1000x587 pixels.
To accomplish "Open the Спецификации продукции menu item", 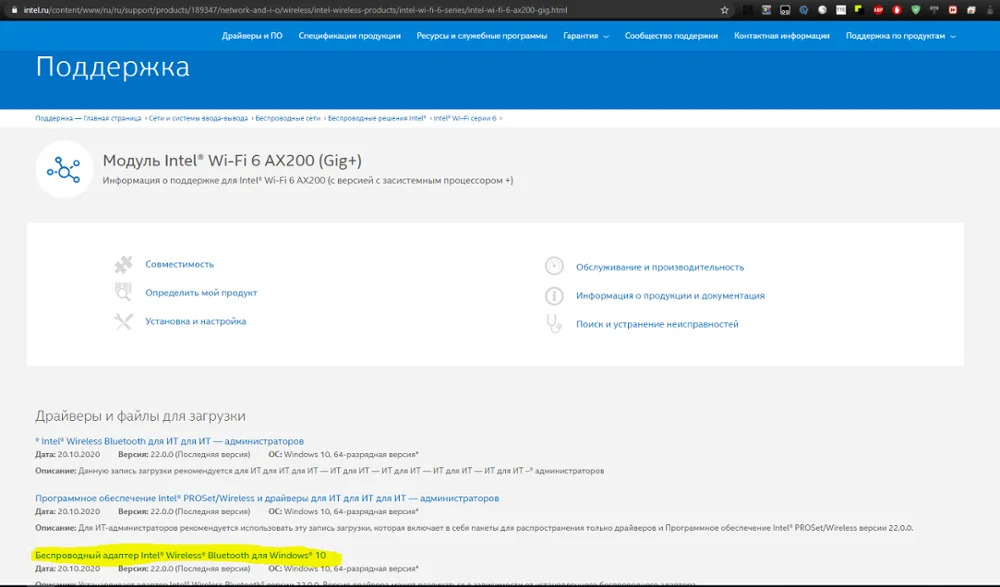I will pyautogui.click(x=349, y=36).
